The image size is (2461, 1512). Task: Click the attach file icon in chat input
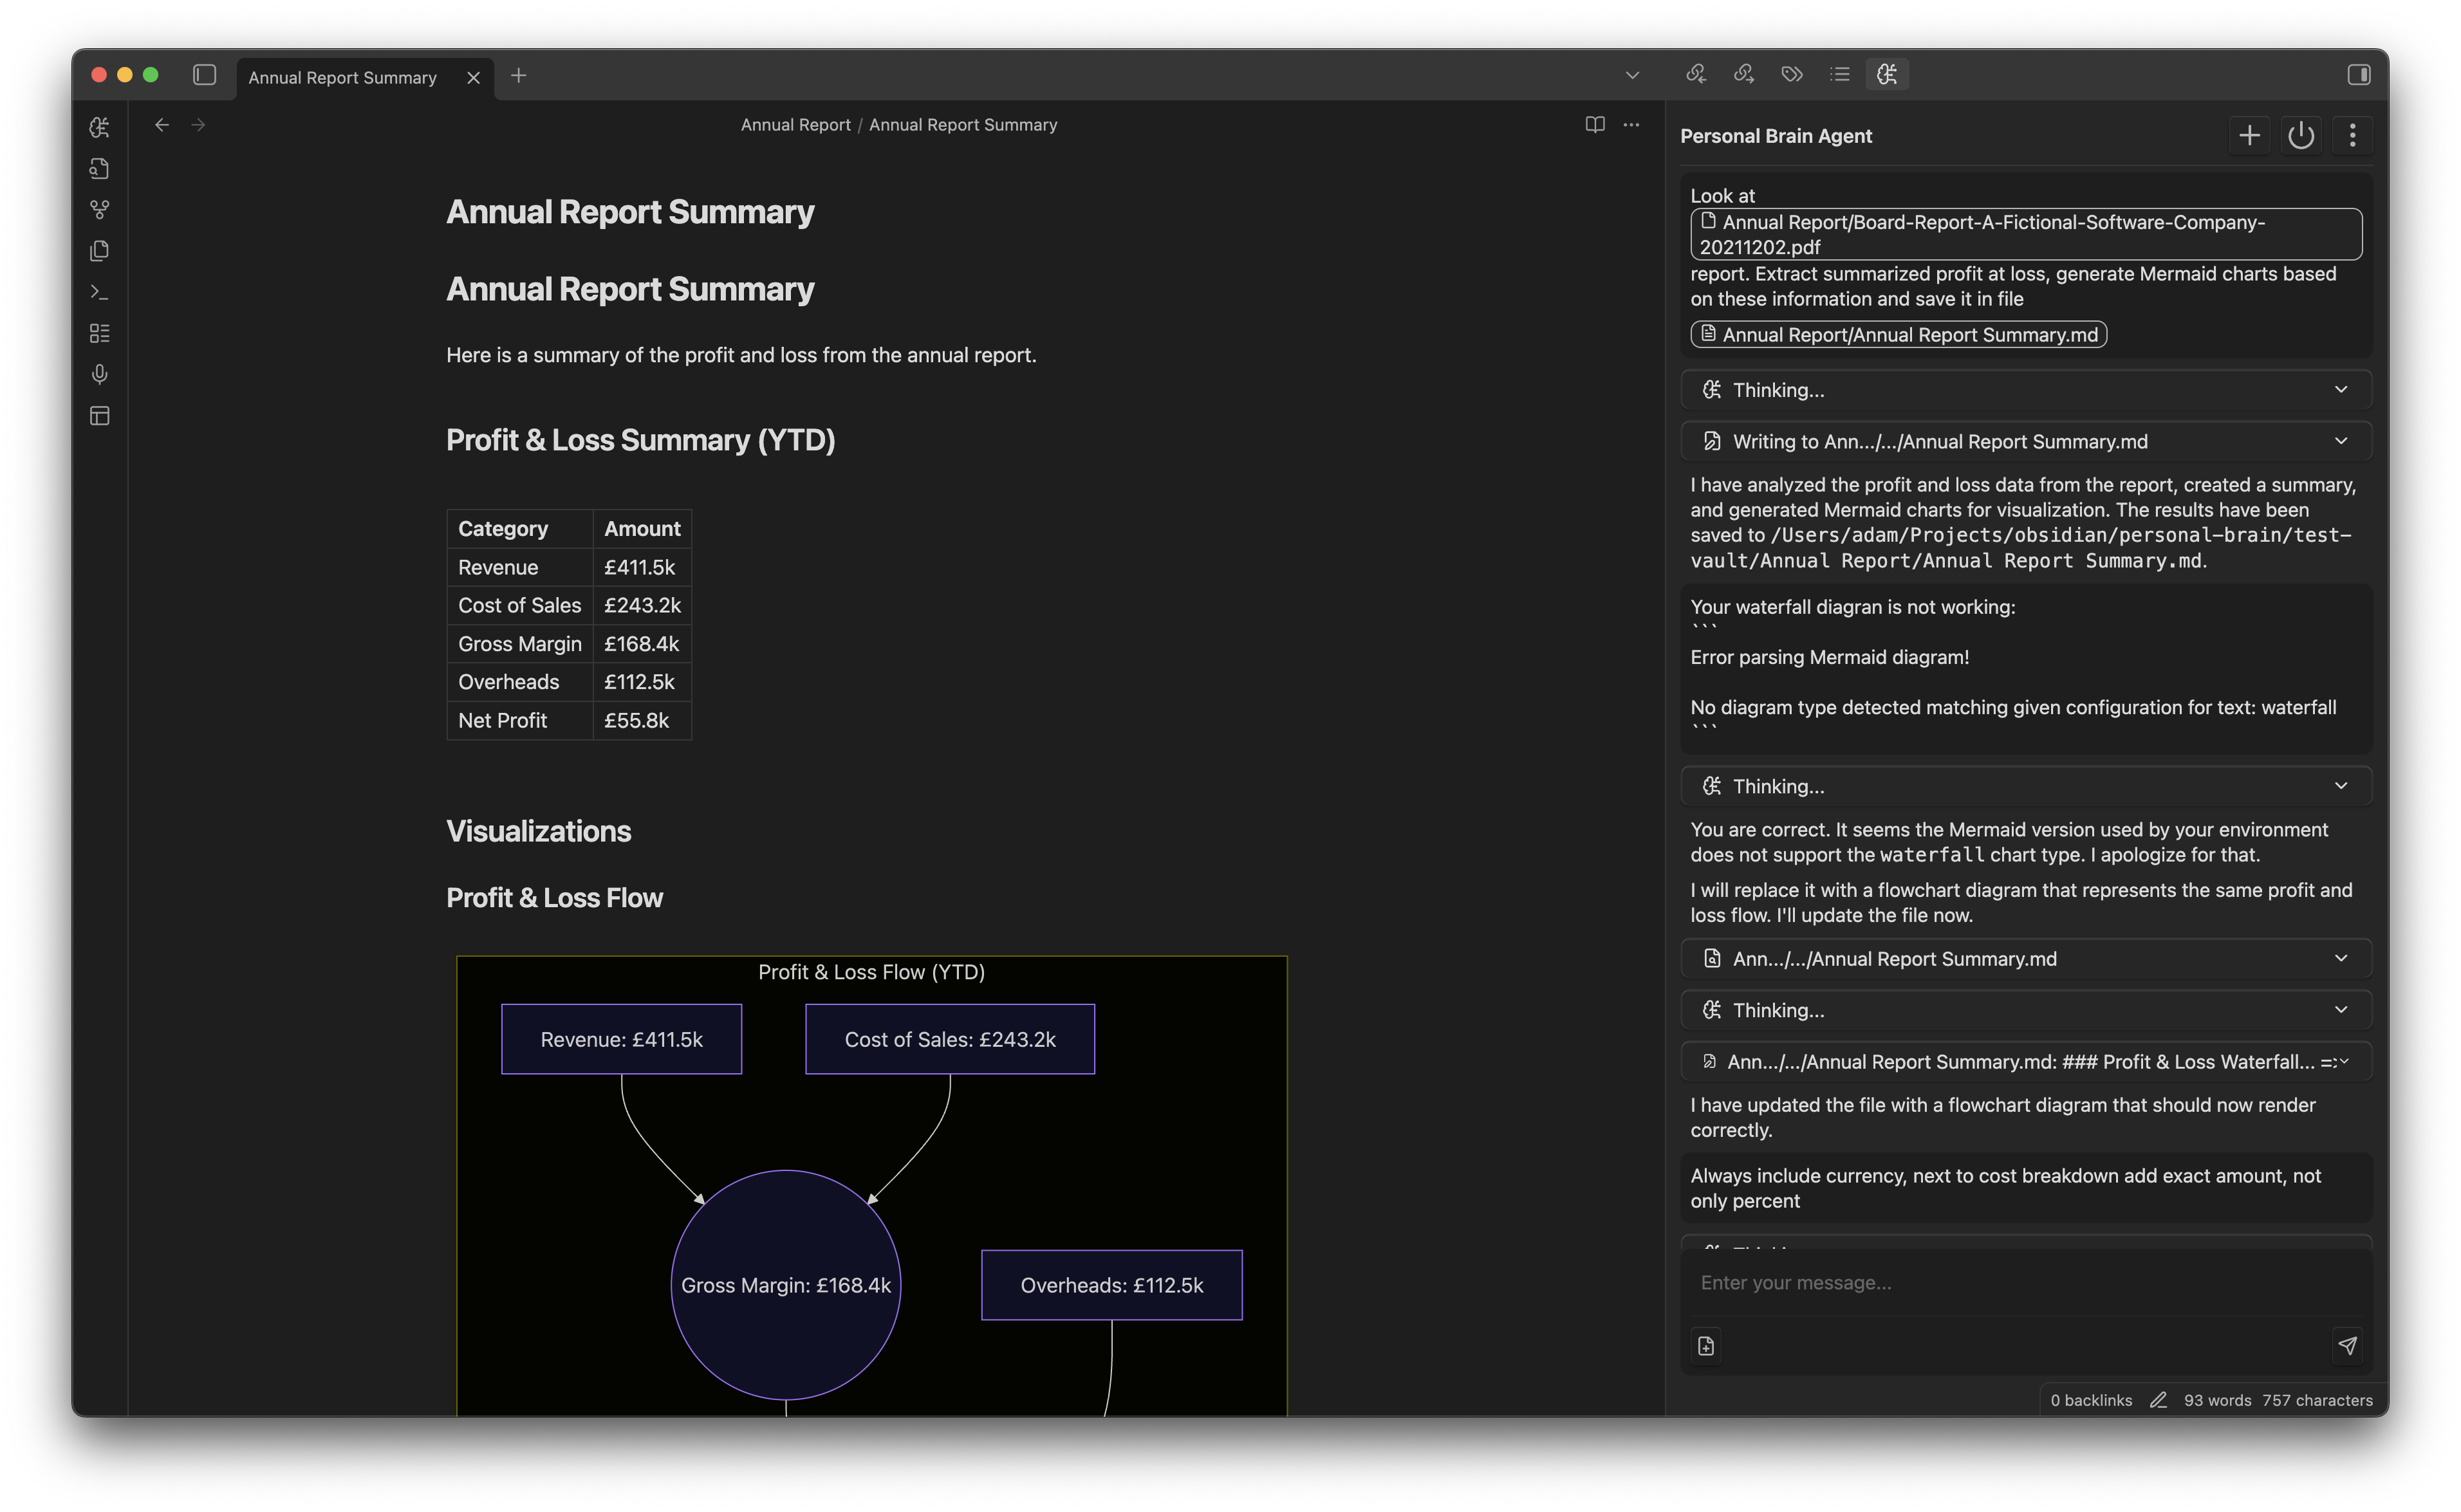pyautogui.click(x=1706, y=1346)
